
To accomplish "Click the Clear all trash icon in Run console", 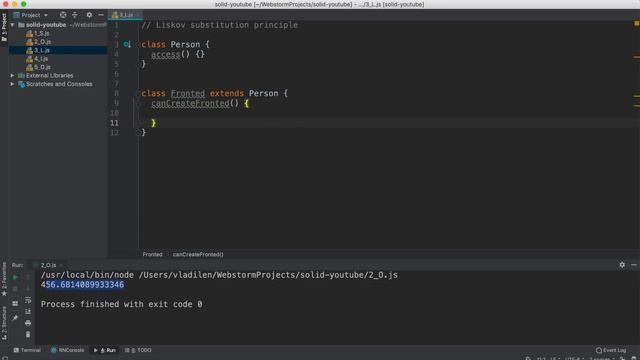I will point(28,335).
